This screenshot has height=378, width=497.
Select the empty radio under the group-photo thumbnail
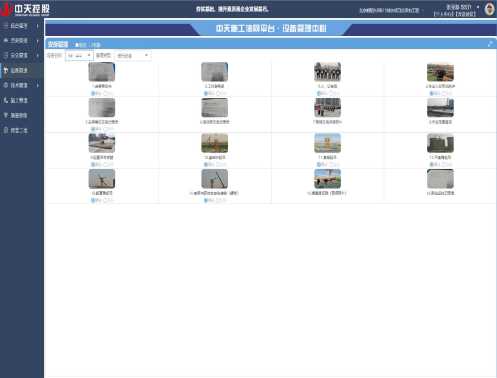[331, 93]
